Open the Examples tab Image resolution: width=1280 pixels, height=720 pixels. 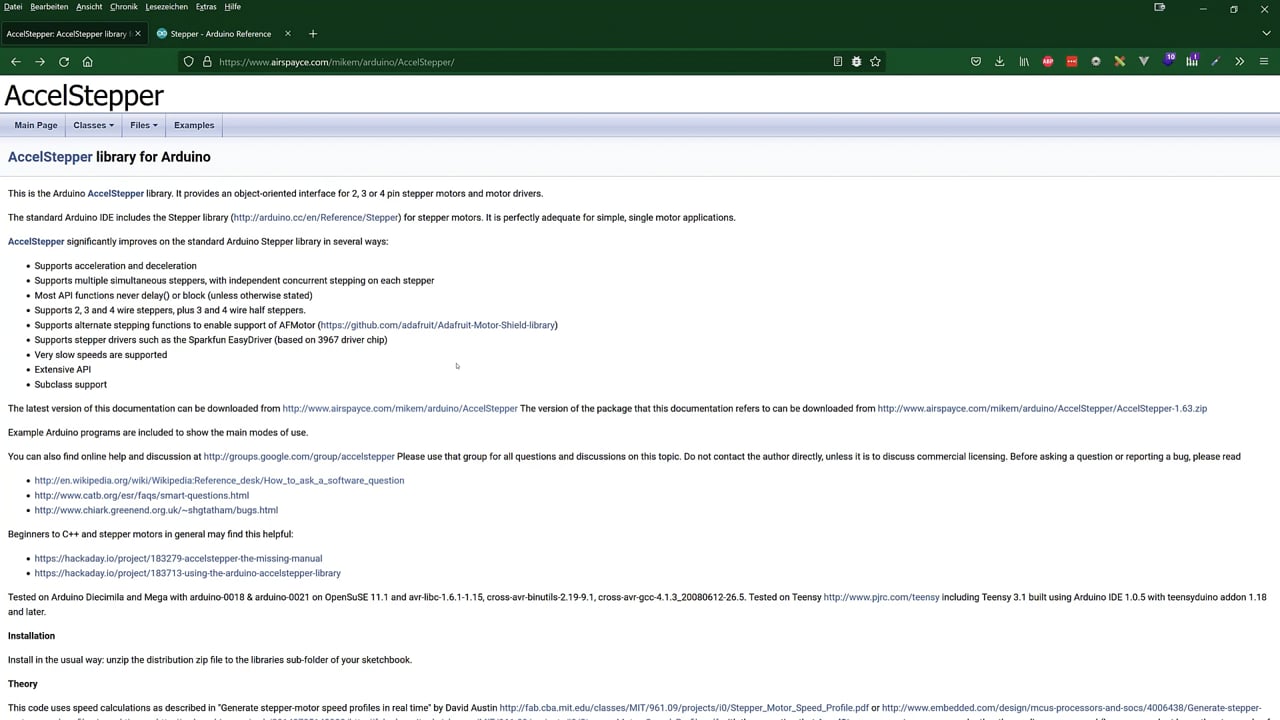click(x=194, y=125)
